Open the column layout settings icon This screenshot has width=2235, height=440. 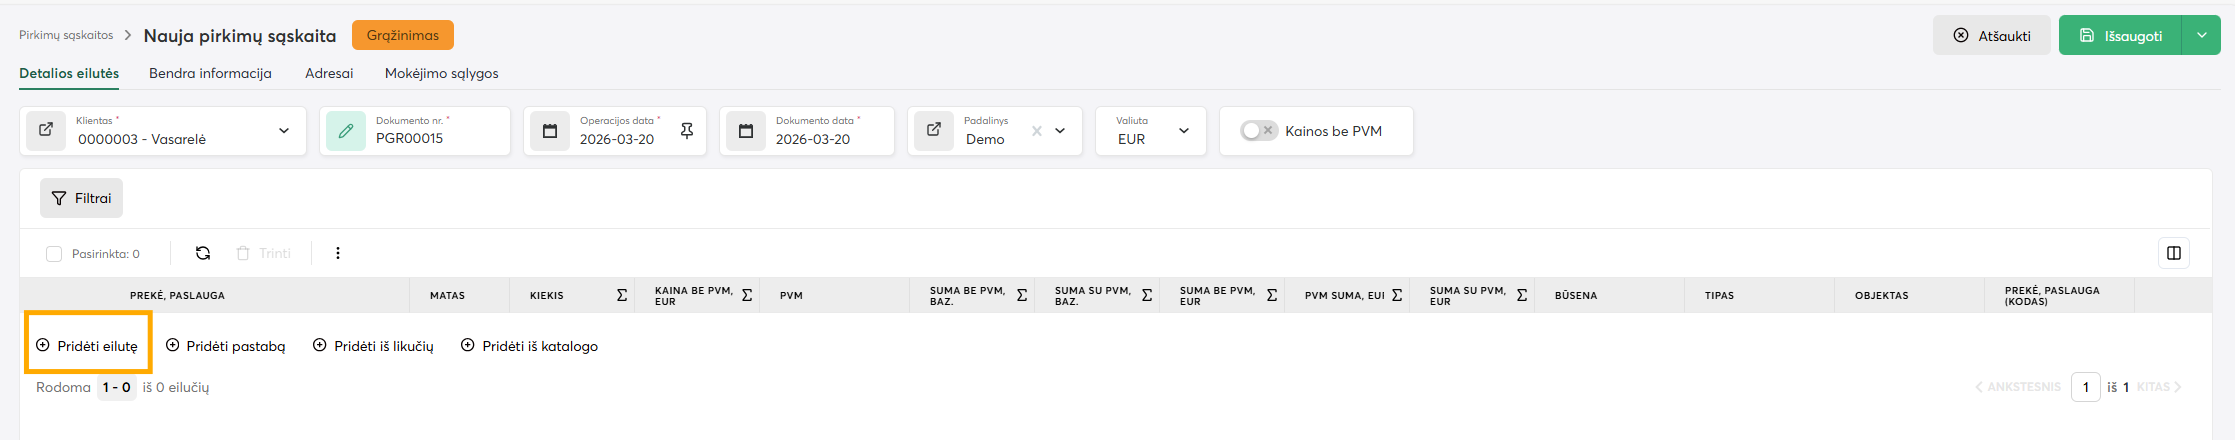pyautogui.click(x=2173, y=253)
